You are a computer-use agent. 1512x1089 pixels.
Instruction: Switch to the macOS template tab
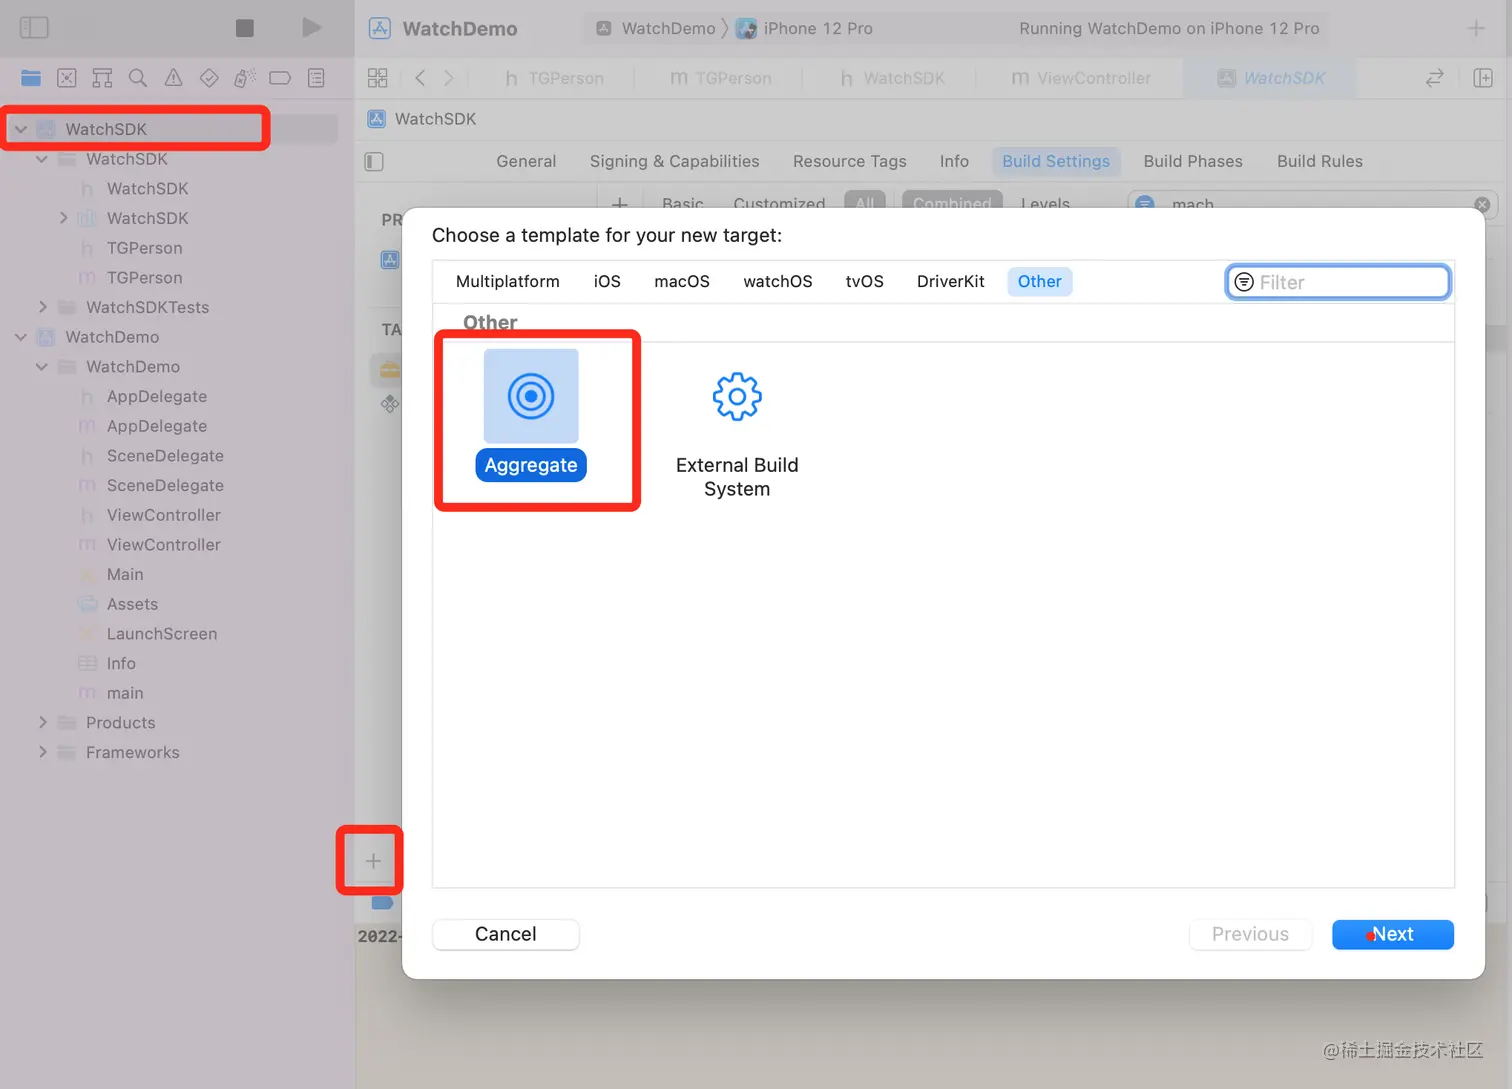coord(682,282)
